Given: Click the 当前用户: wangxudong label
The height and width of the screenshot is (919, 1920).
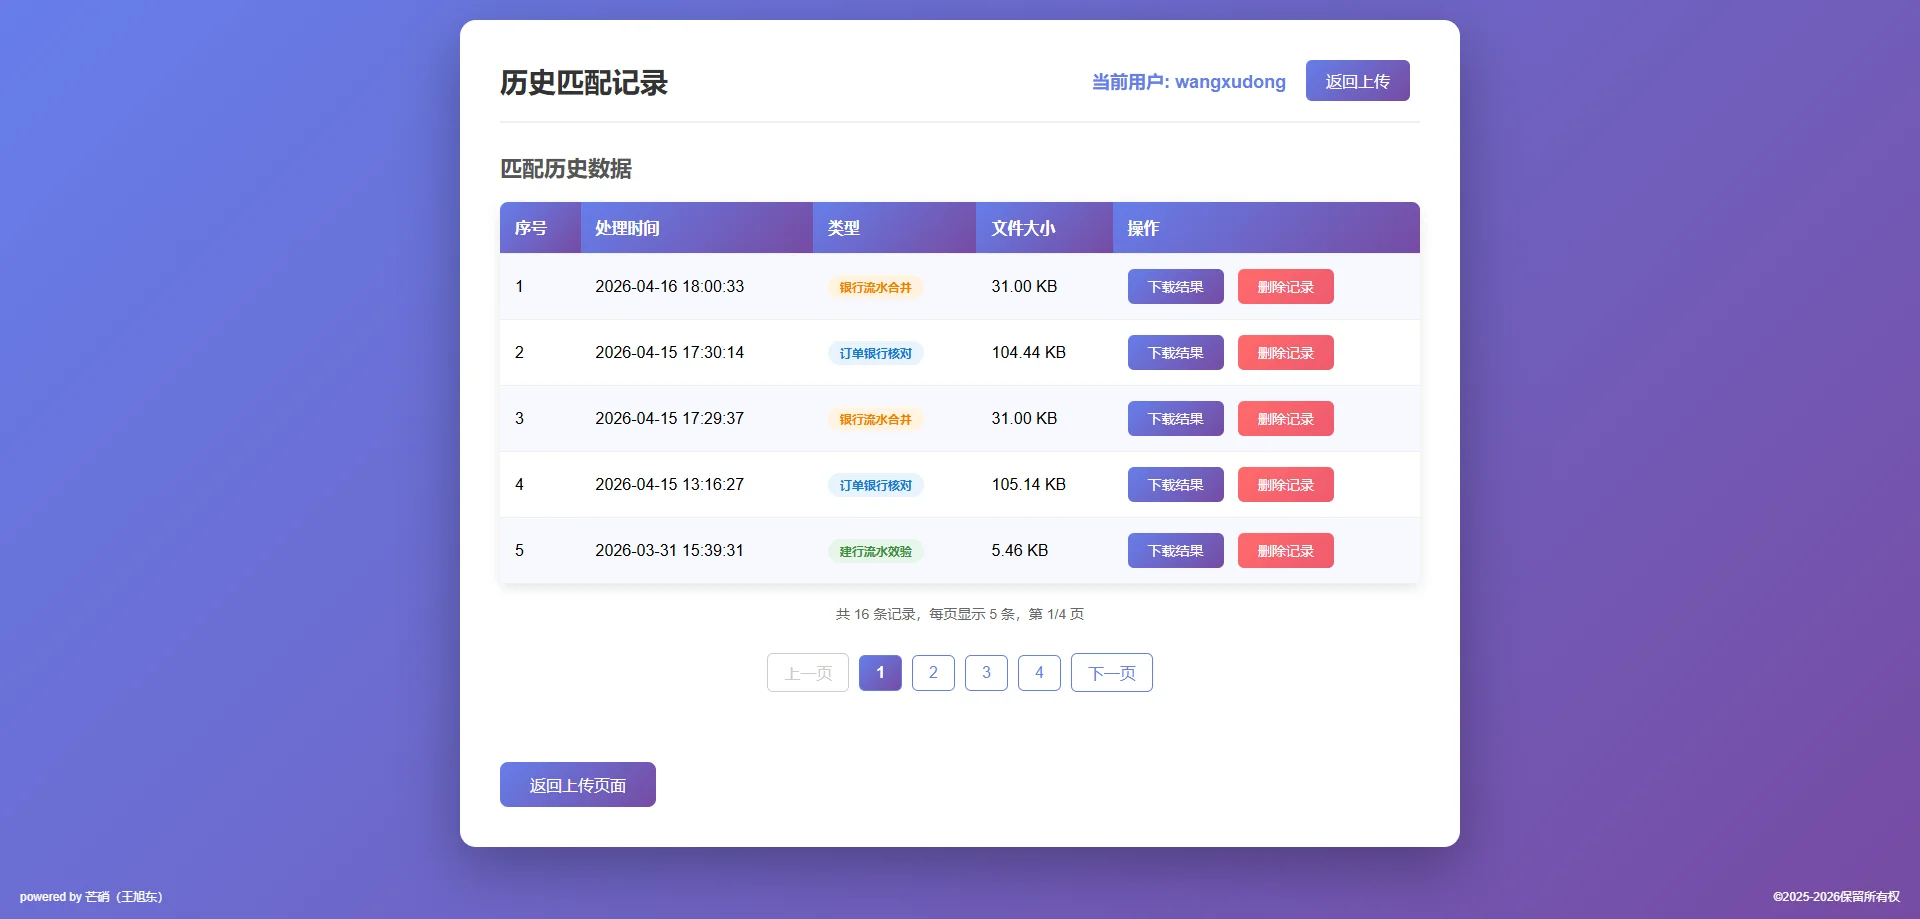Looking at the screenshot, I should [1188, 82].
